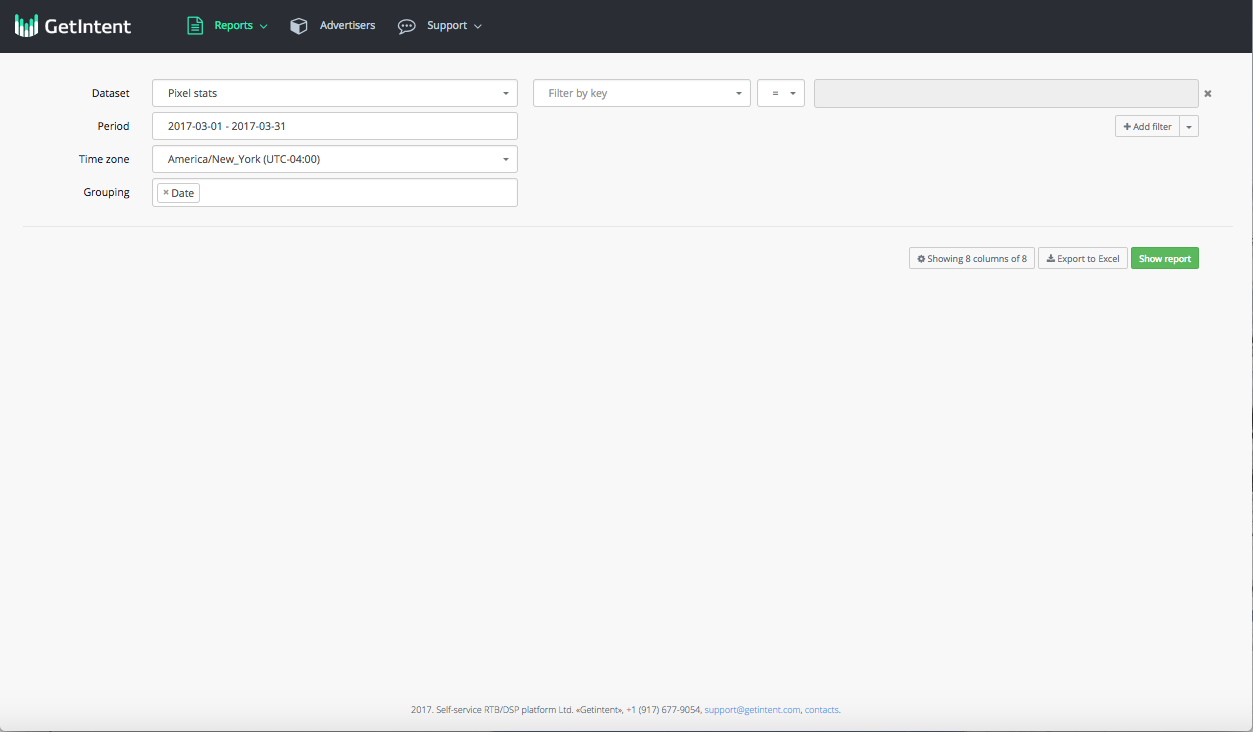
Task: Remove the Date grouping tag
Action: pos(166,193)
